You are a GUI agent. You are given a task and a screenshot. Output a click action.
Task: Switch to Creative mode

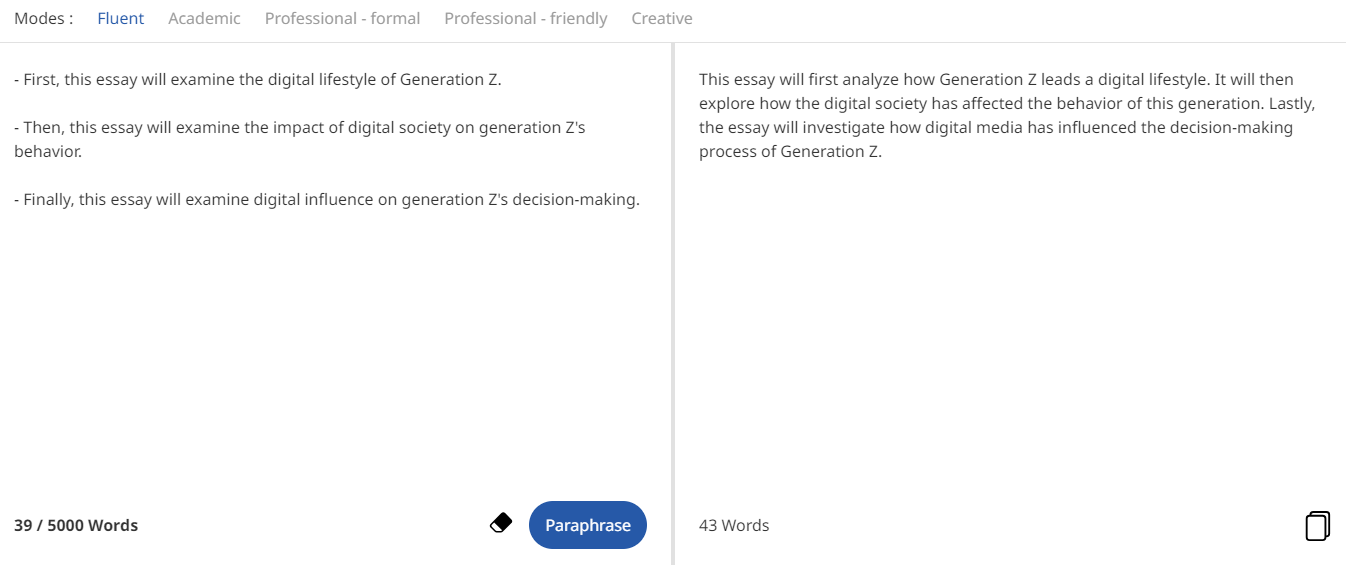click(662, 18)
